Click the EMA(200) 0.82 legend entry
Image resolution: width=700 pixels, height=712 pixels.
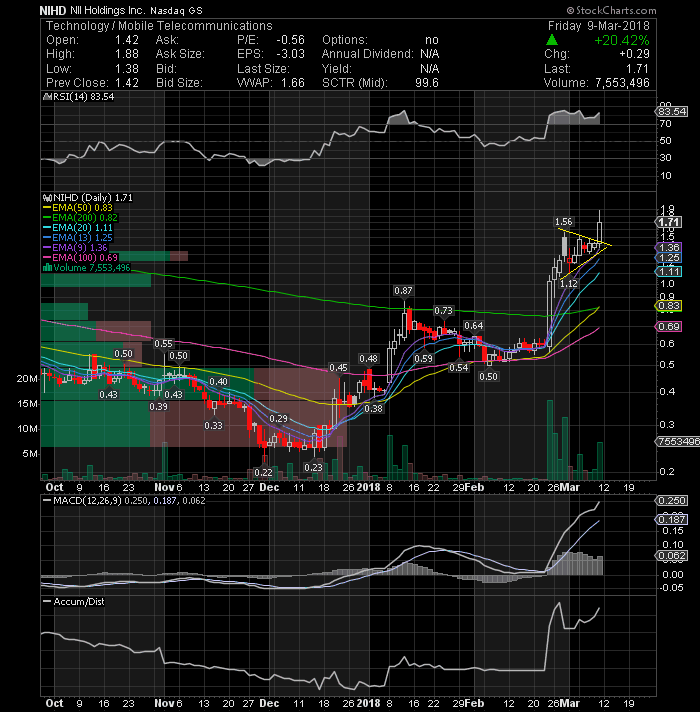click(x=80, y=218)
